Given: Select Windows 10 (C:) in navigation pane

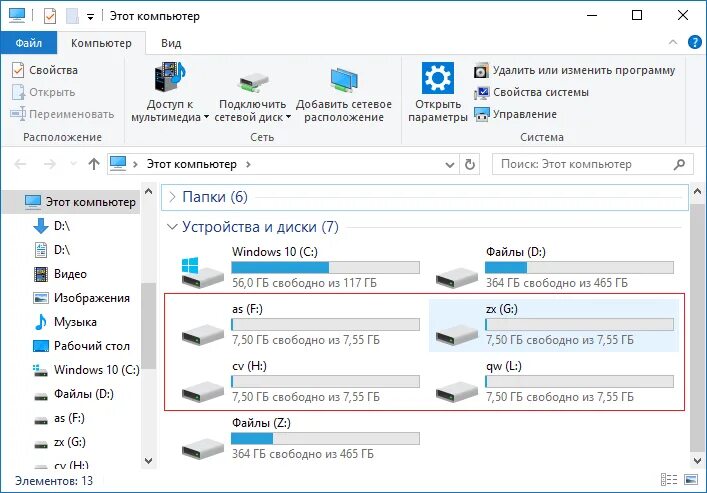Looking at the screenshot, I should 86,370.
